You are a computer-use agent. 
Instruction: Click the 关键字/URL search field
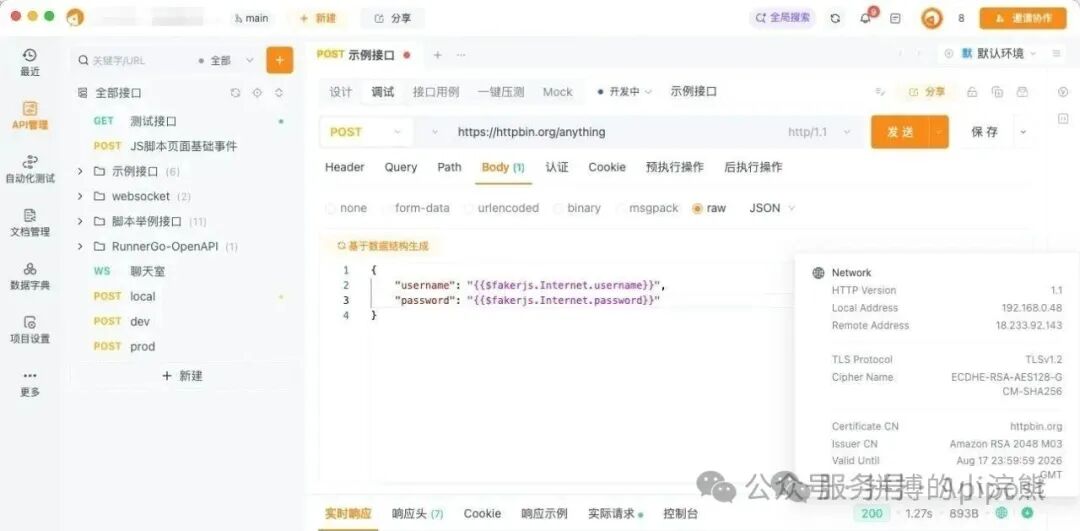click(x=133, y=61)
